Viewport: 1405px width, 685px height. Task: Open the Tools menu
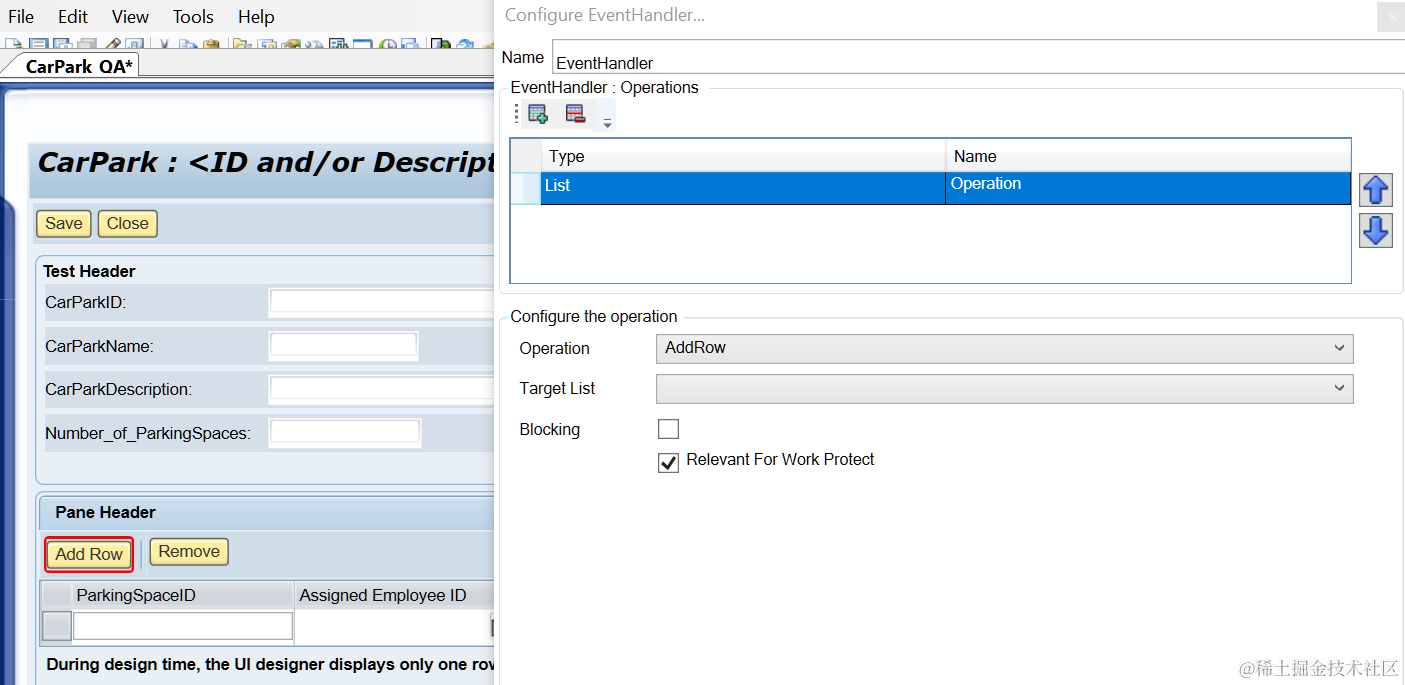tap(193, 17)
